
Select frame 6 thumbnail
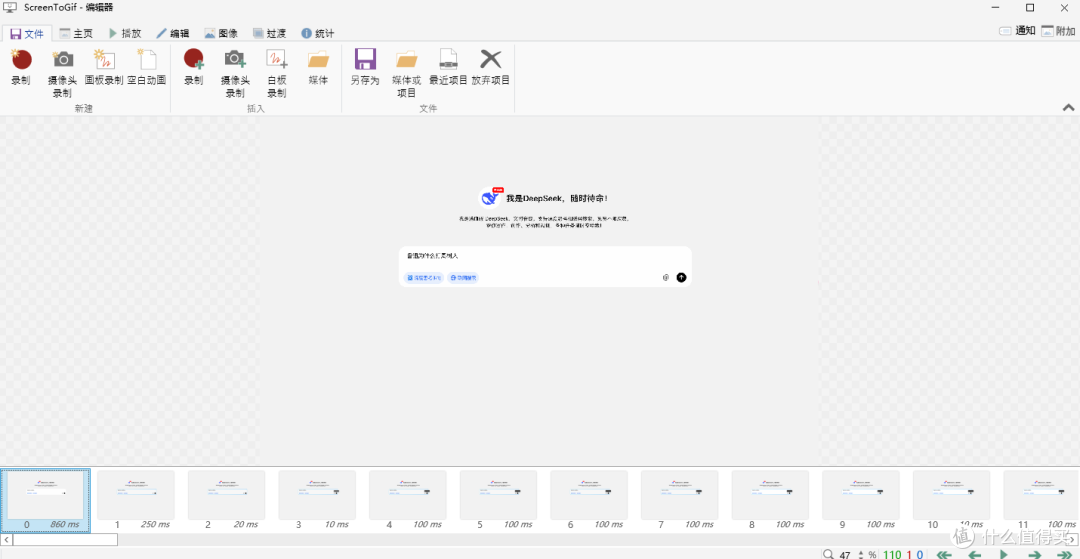[x=589, y=500]
